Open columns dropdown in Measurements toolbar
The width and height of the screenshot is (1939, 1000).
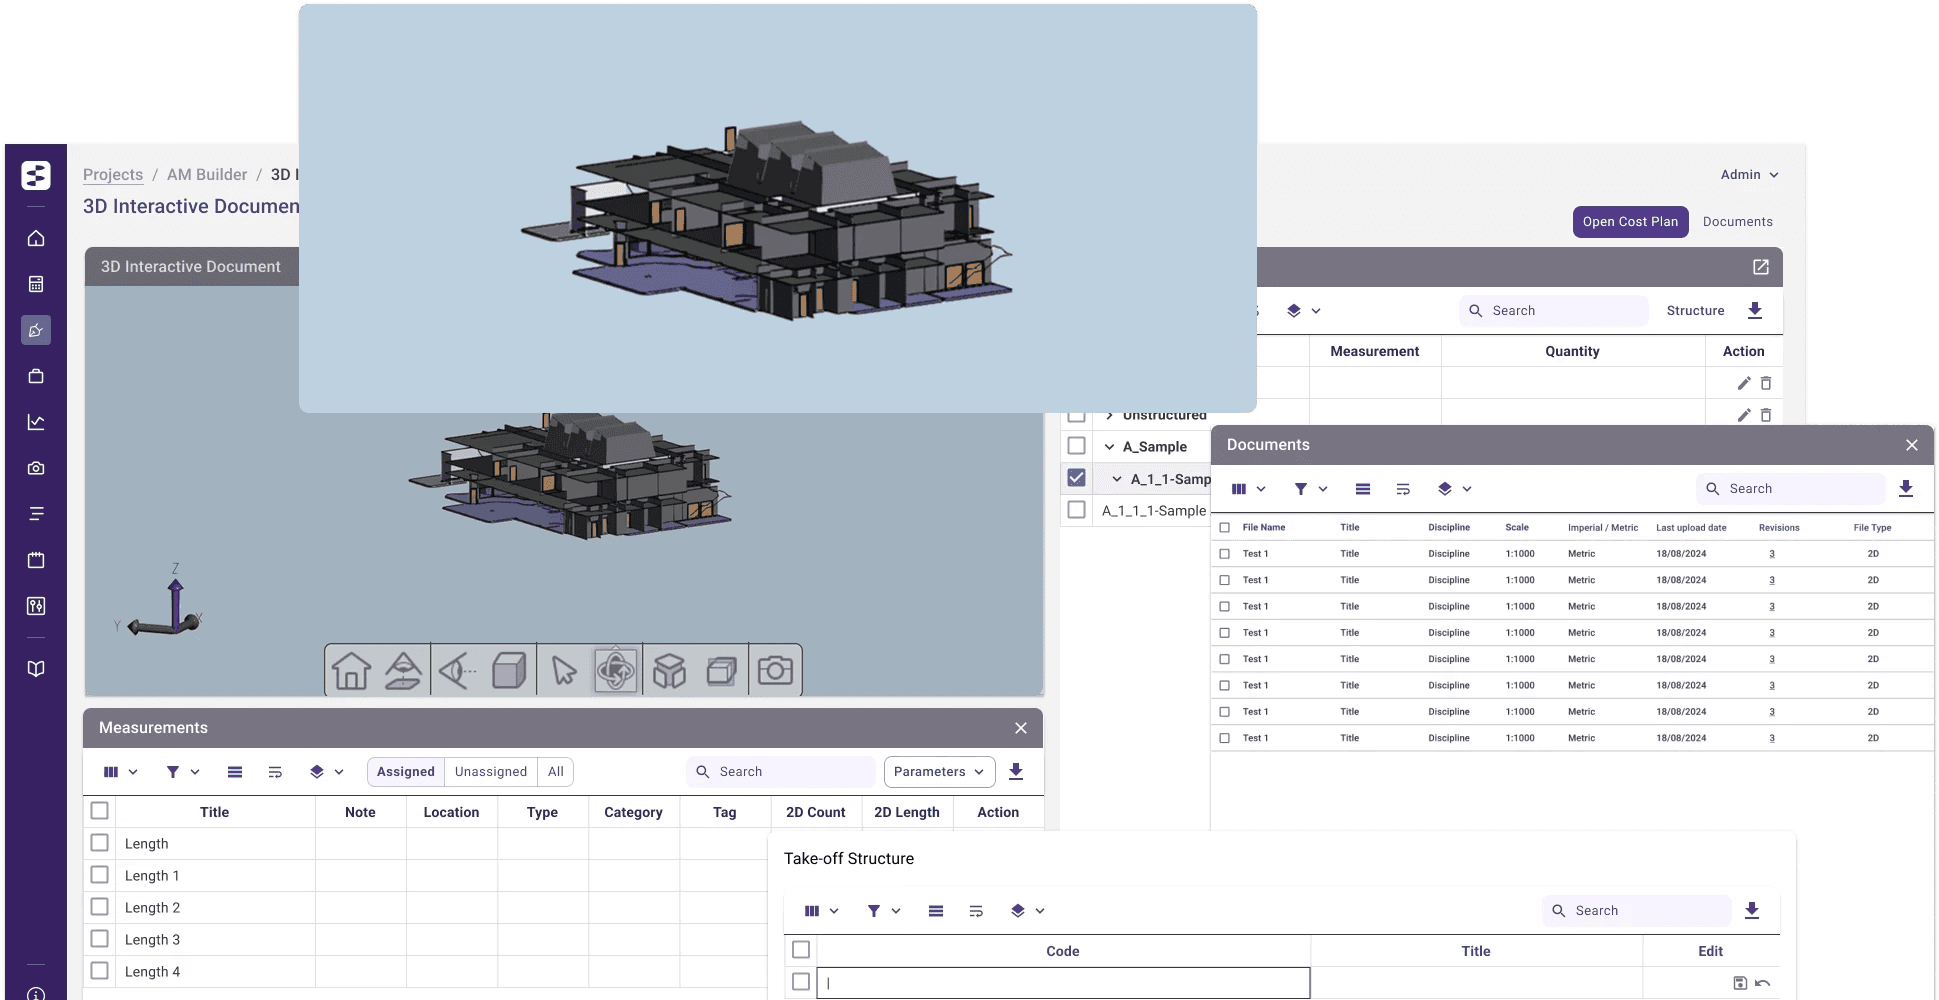[x=121, y=772]
